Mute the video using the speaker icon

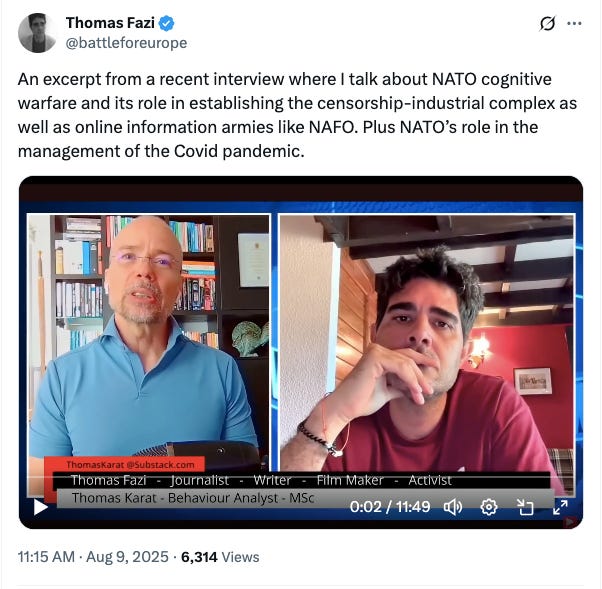click(453, 507)
